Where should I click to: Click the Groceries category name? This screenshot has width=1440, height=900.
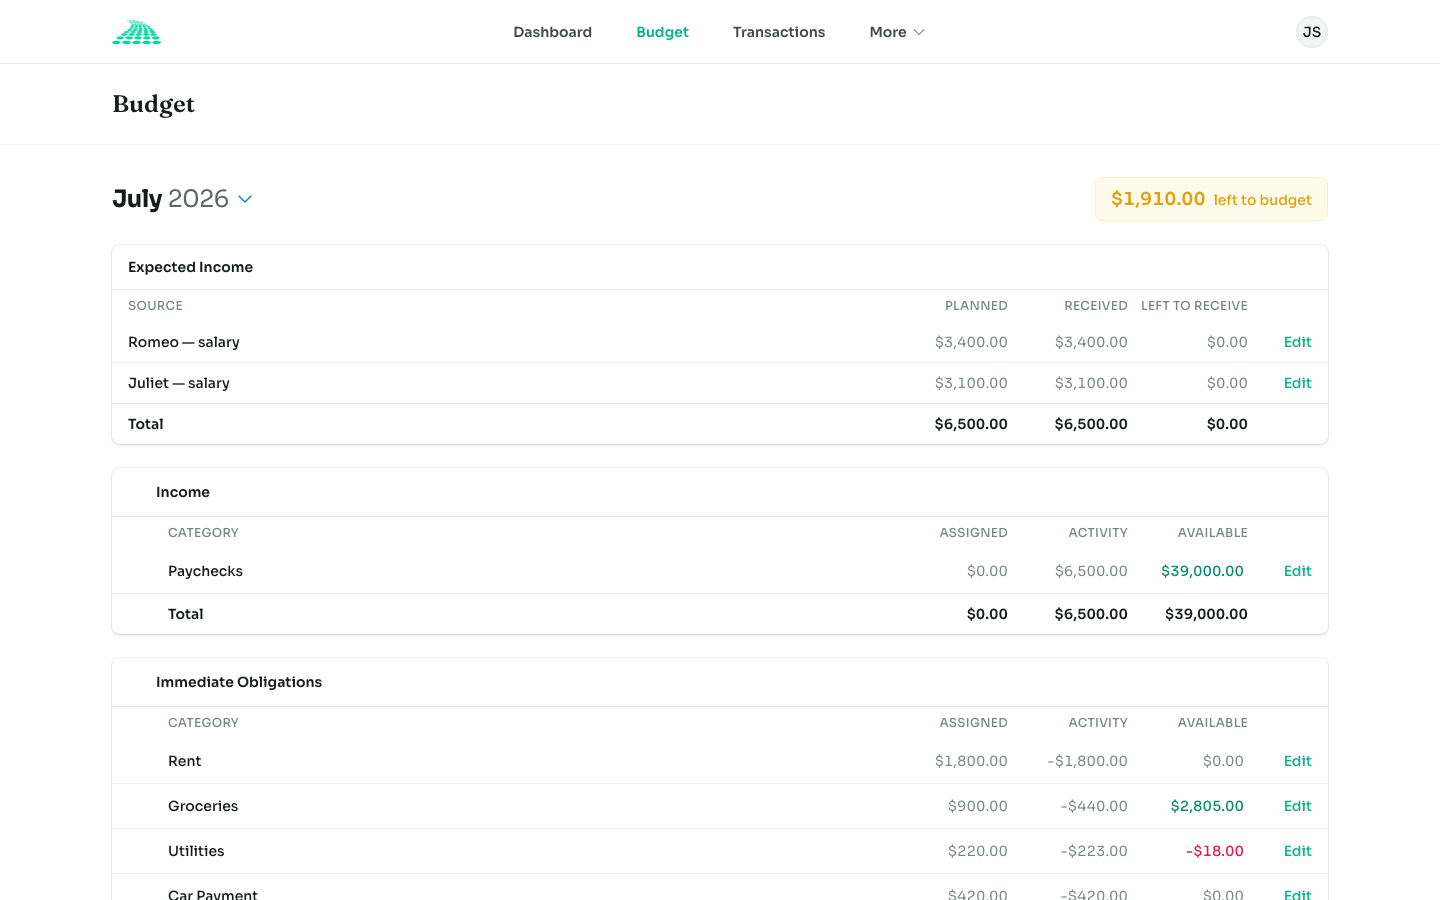point(203,806)
